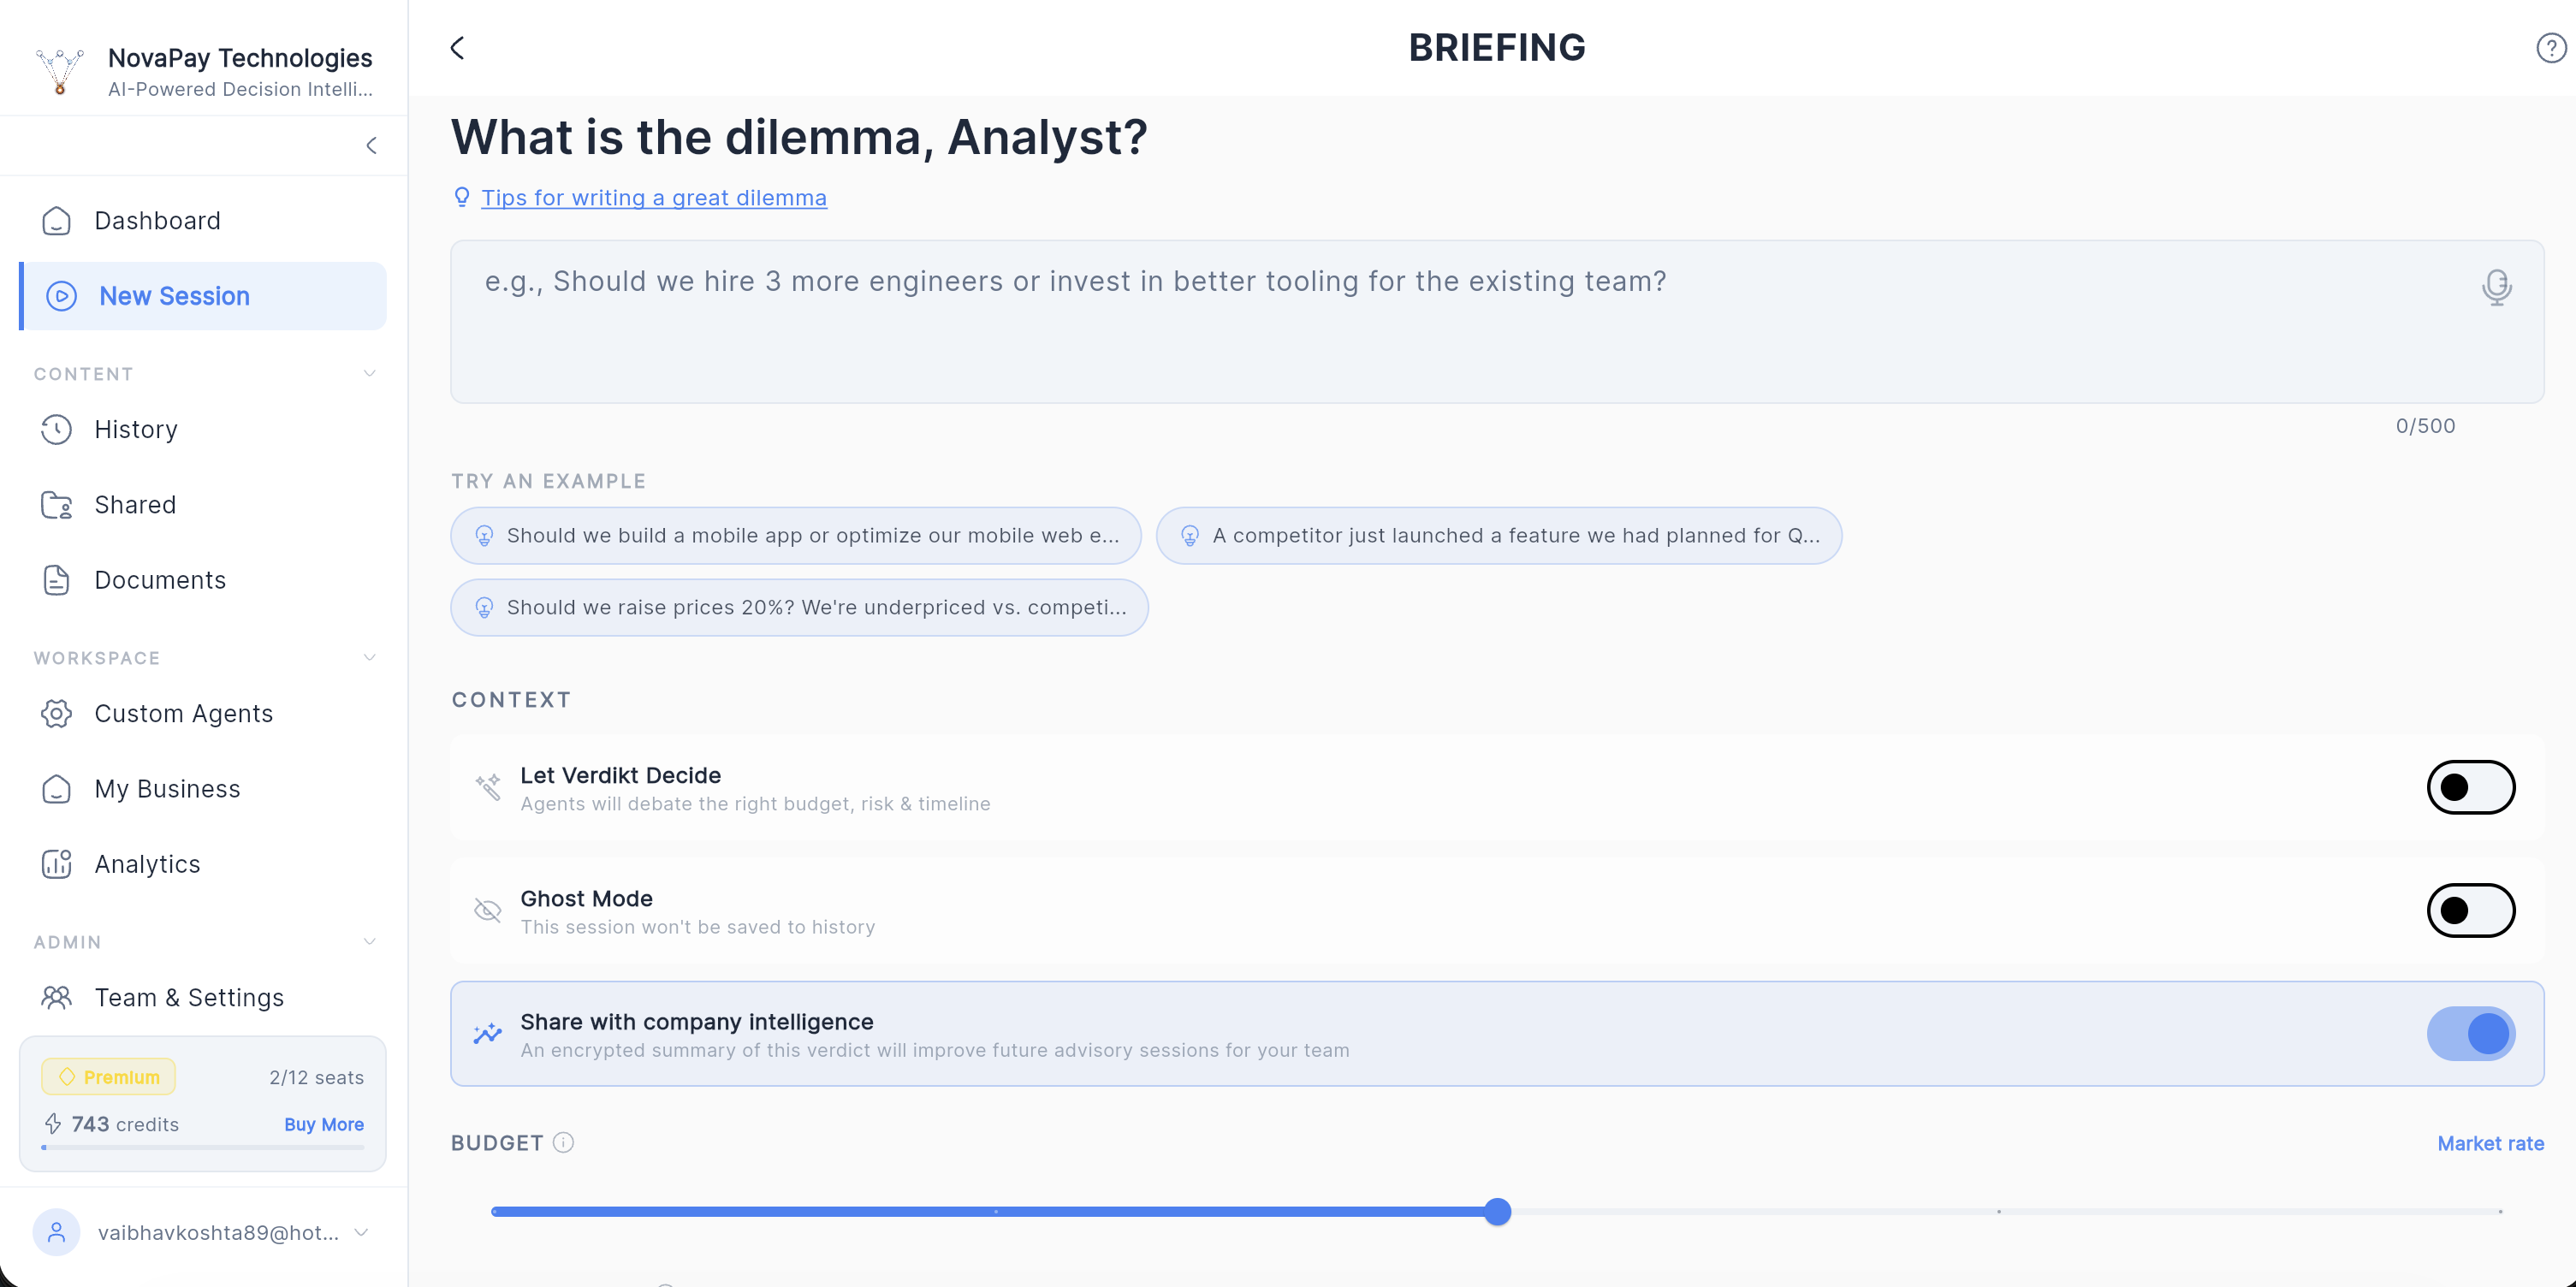Click the help question mark icon
The height and width of the screenshot is (1287, 2576).
tap(2550, 48)
